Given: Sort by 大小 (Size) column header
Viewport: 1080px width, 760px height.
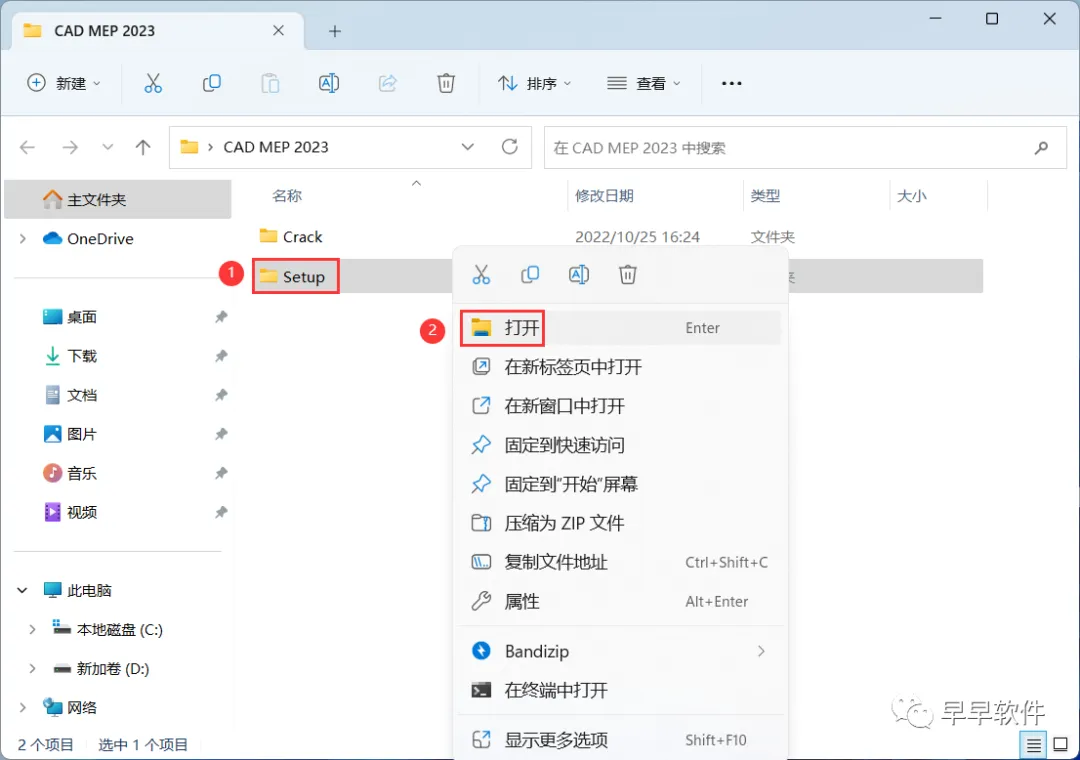Looking at the screenshot, I should click(911, 196).
